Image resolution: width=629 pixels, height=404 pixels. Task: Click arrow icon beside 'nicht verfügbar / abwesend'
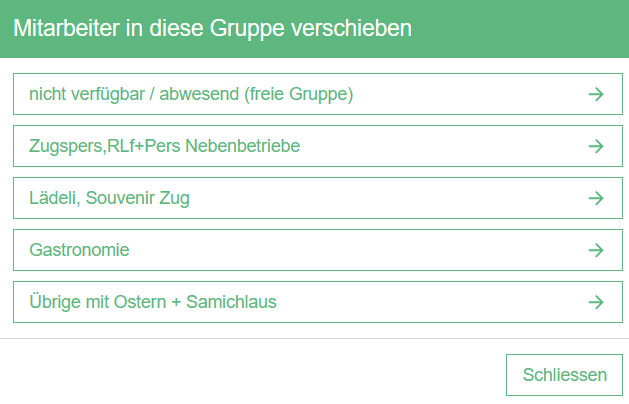click(596, 94)
